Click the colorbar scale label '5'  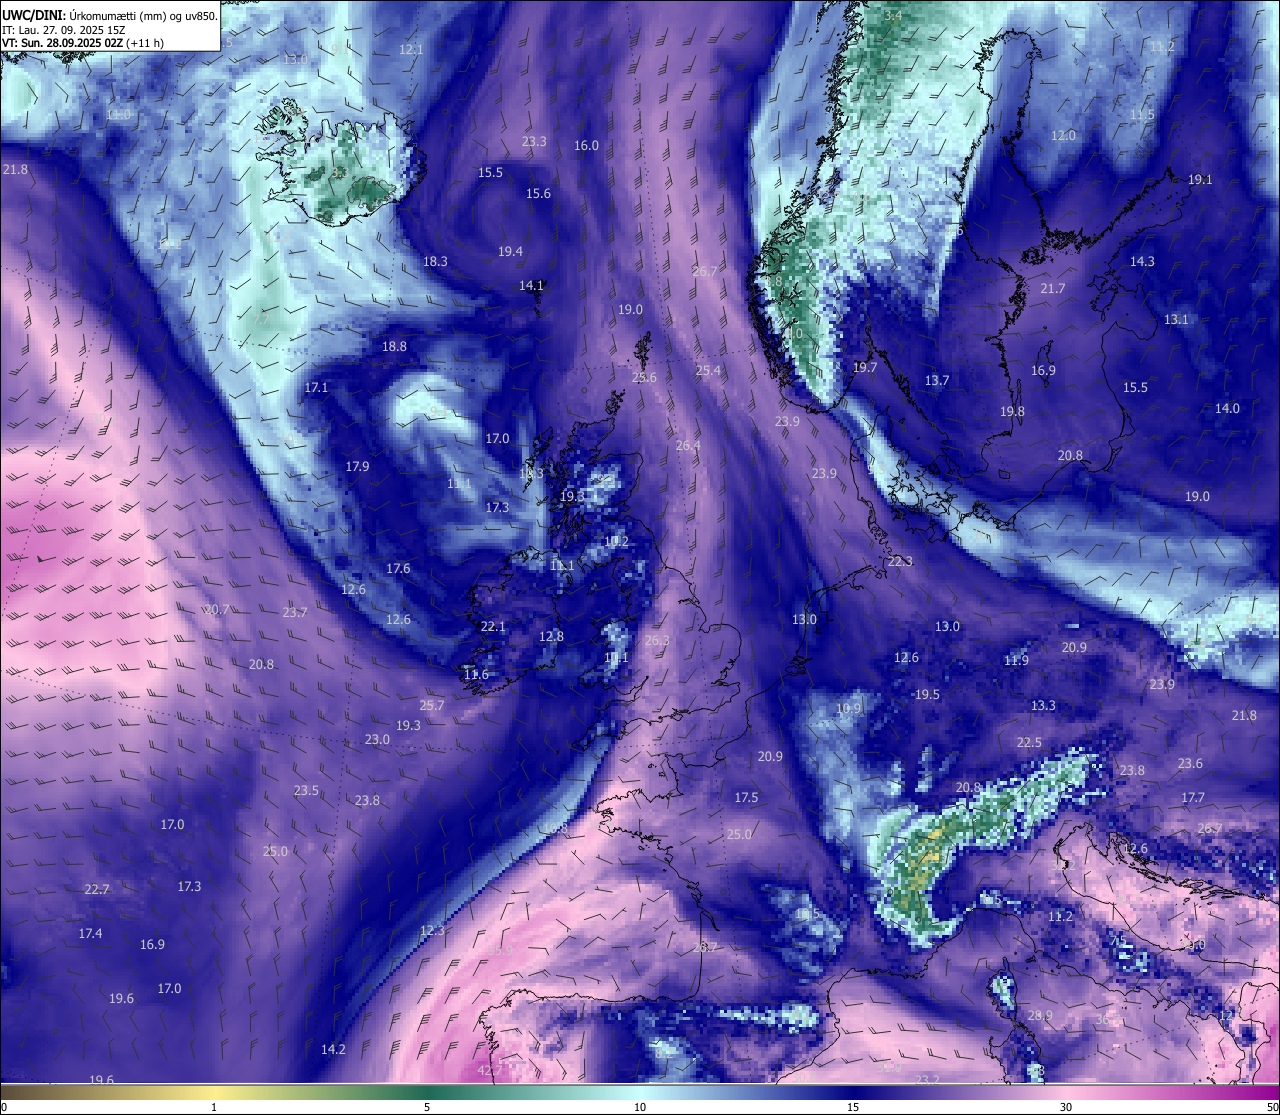click(x=427, y=1107)
